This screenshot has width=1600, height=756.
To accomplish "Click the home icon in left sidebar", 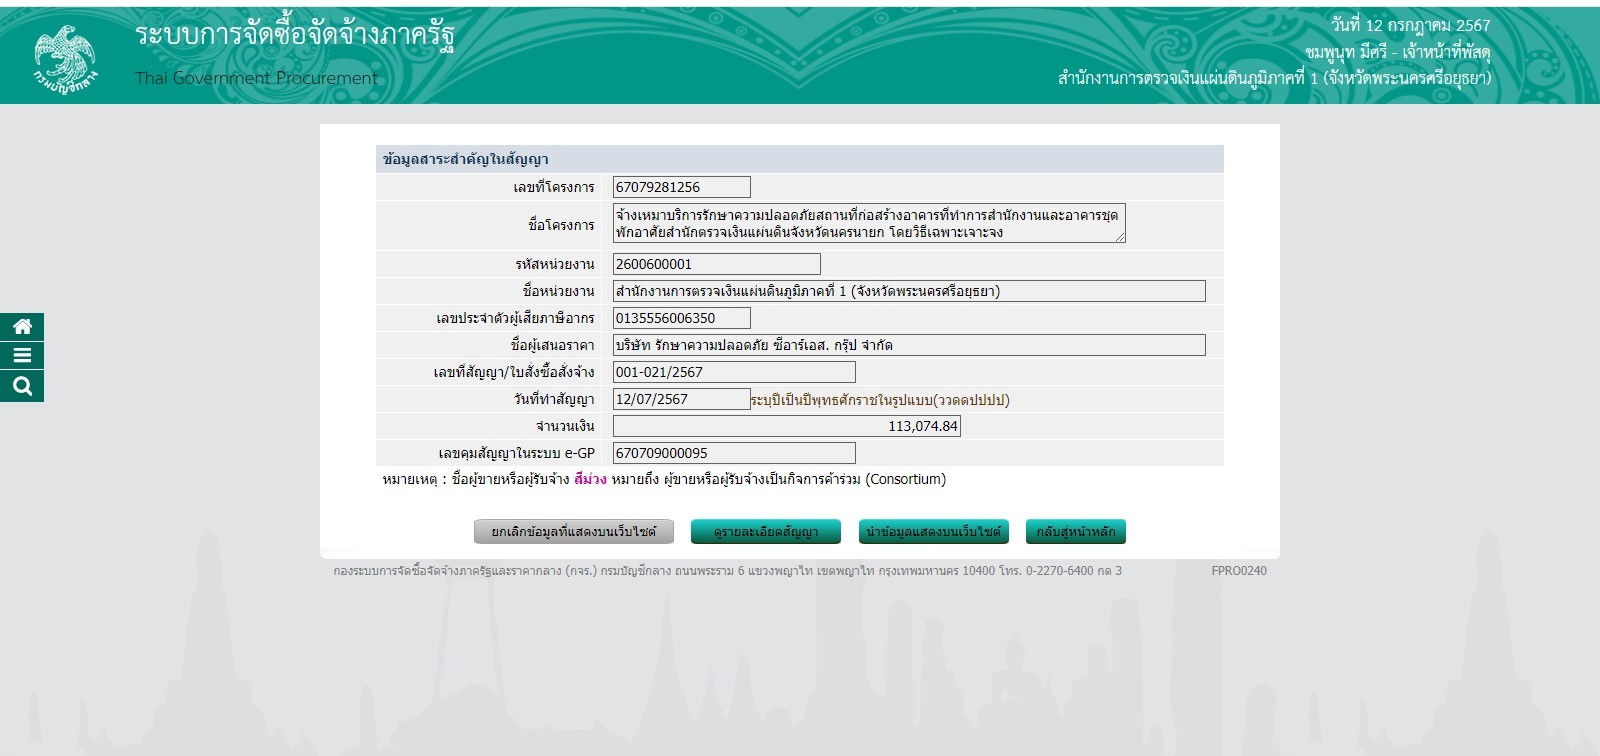I will (x=22, y=327).
